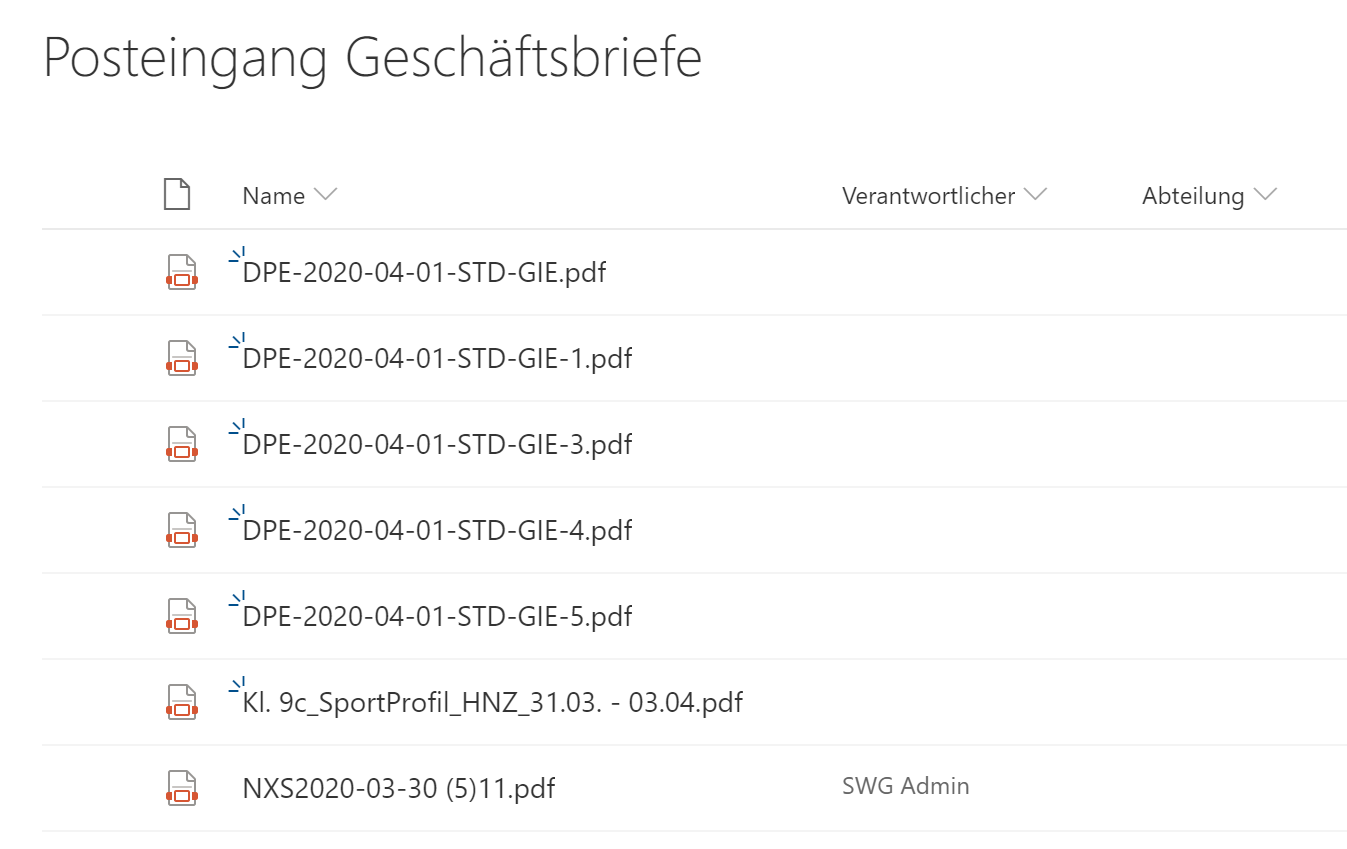Screen dimensions: 1347x849
Task: Click PDF icon of DPE-2020-04-01-STD-GIE-3.pdf
Action: click(x=181, y=444)
